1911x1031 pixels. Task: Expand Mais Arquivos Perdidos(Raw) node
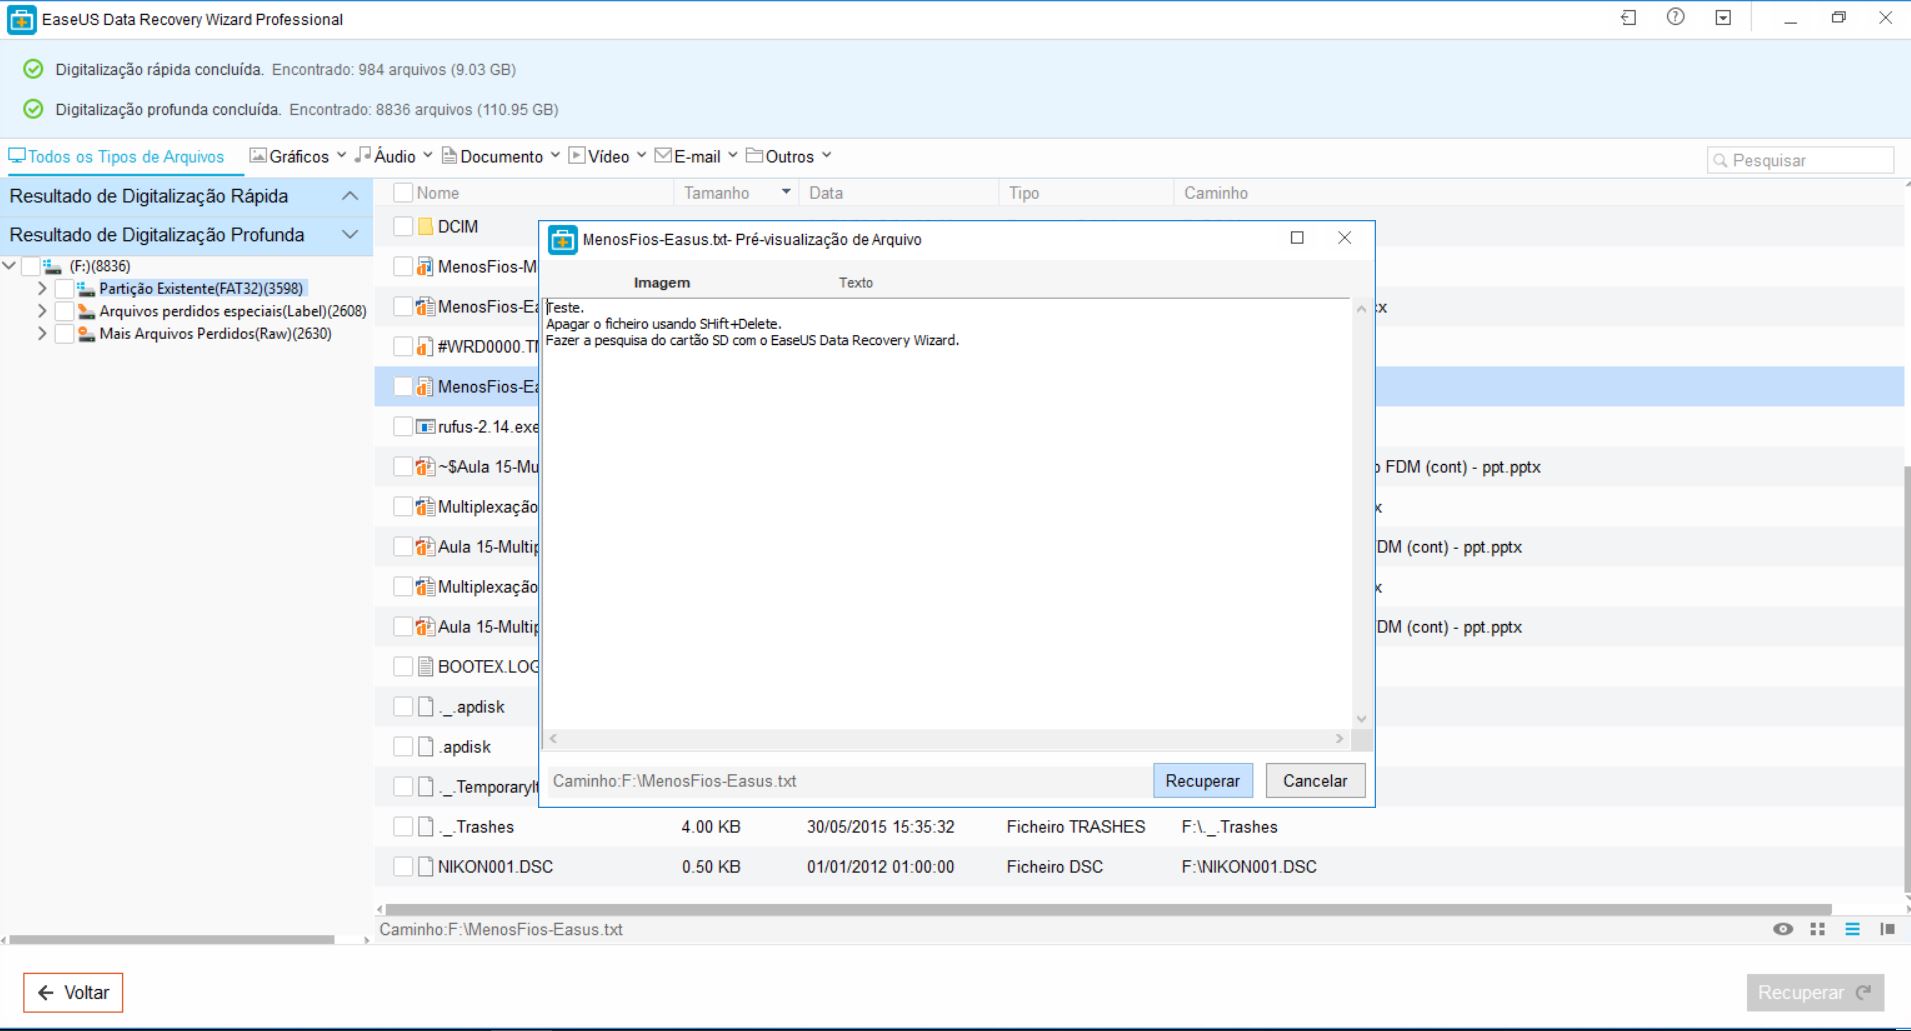[42, 334]
